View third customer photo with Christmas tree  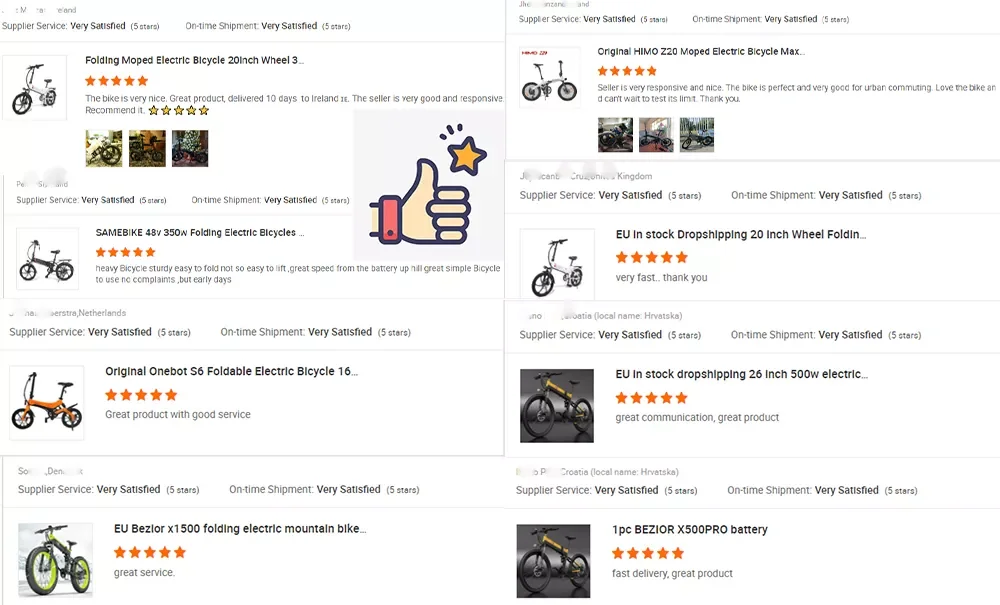click(190, 149)
